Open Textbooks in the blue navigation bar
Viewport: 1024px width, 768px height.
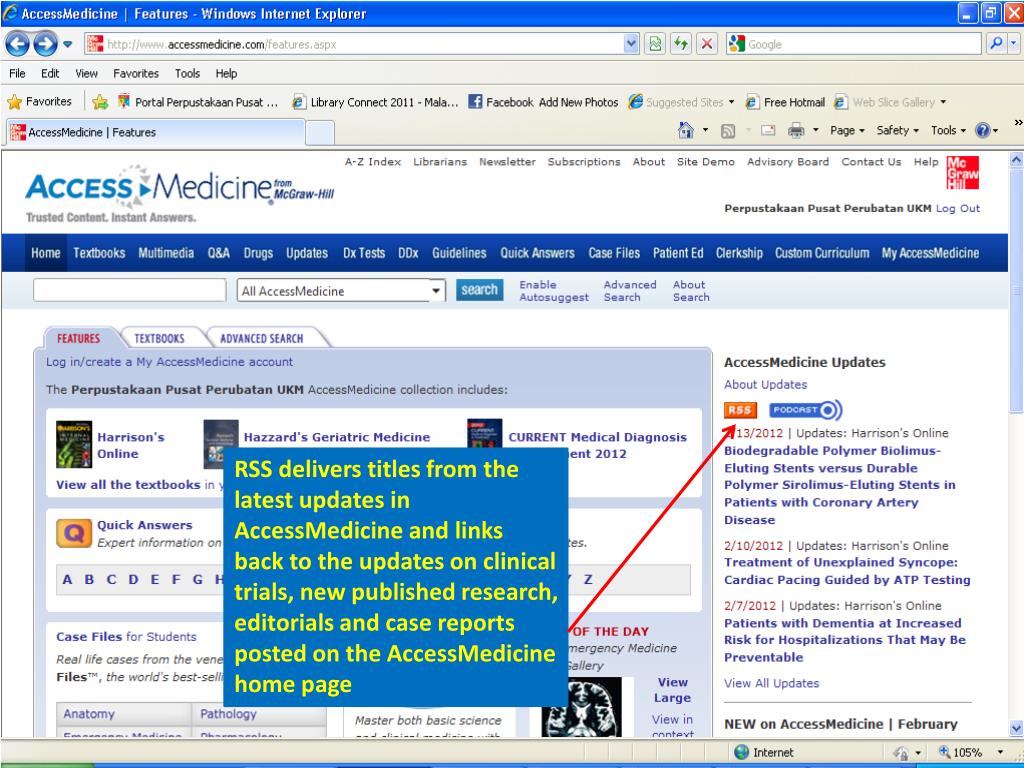coord(99,253)
